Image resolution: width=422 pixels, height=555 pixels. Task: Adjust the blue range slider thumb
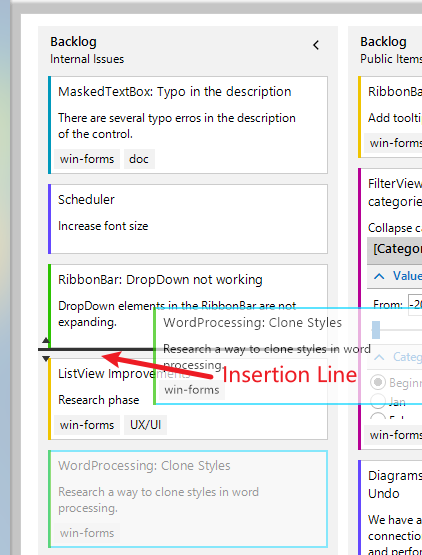[x=376, y=330]
